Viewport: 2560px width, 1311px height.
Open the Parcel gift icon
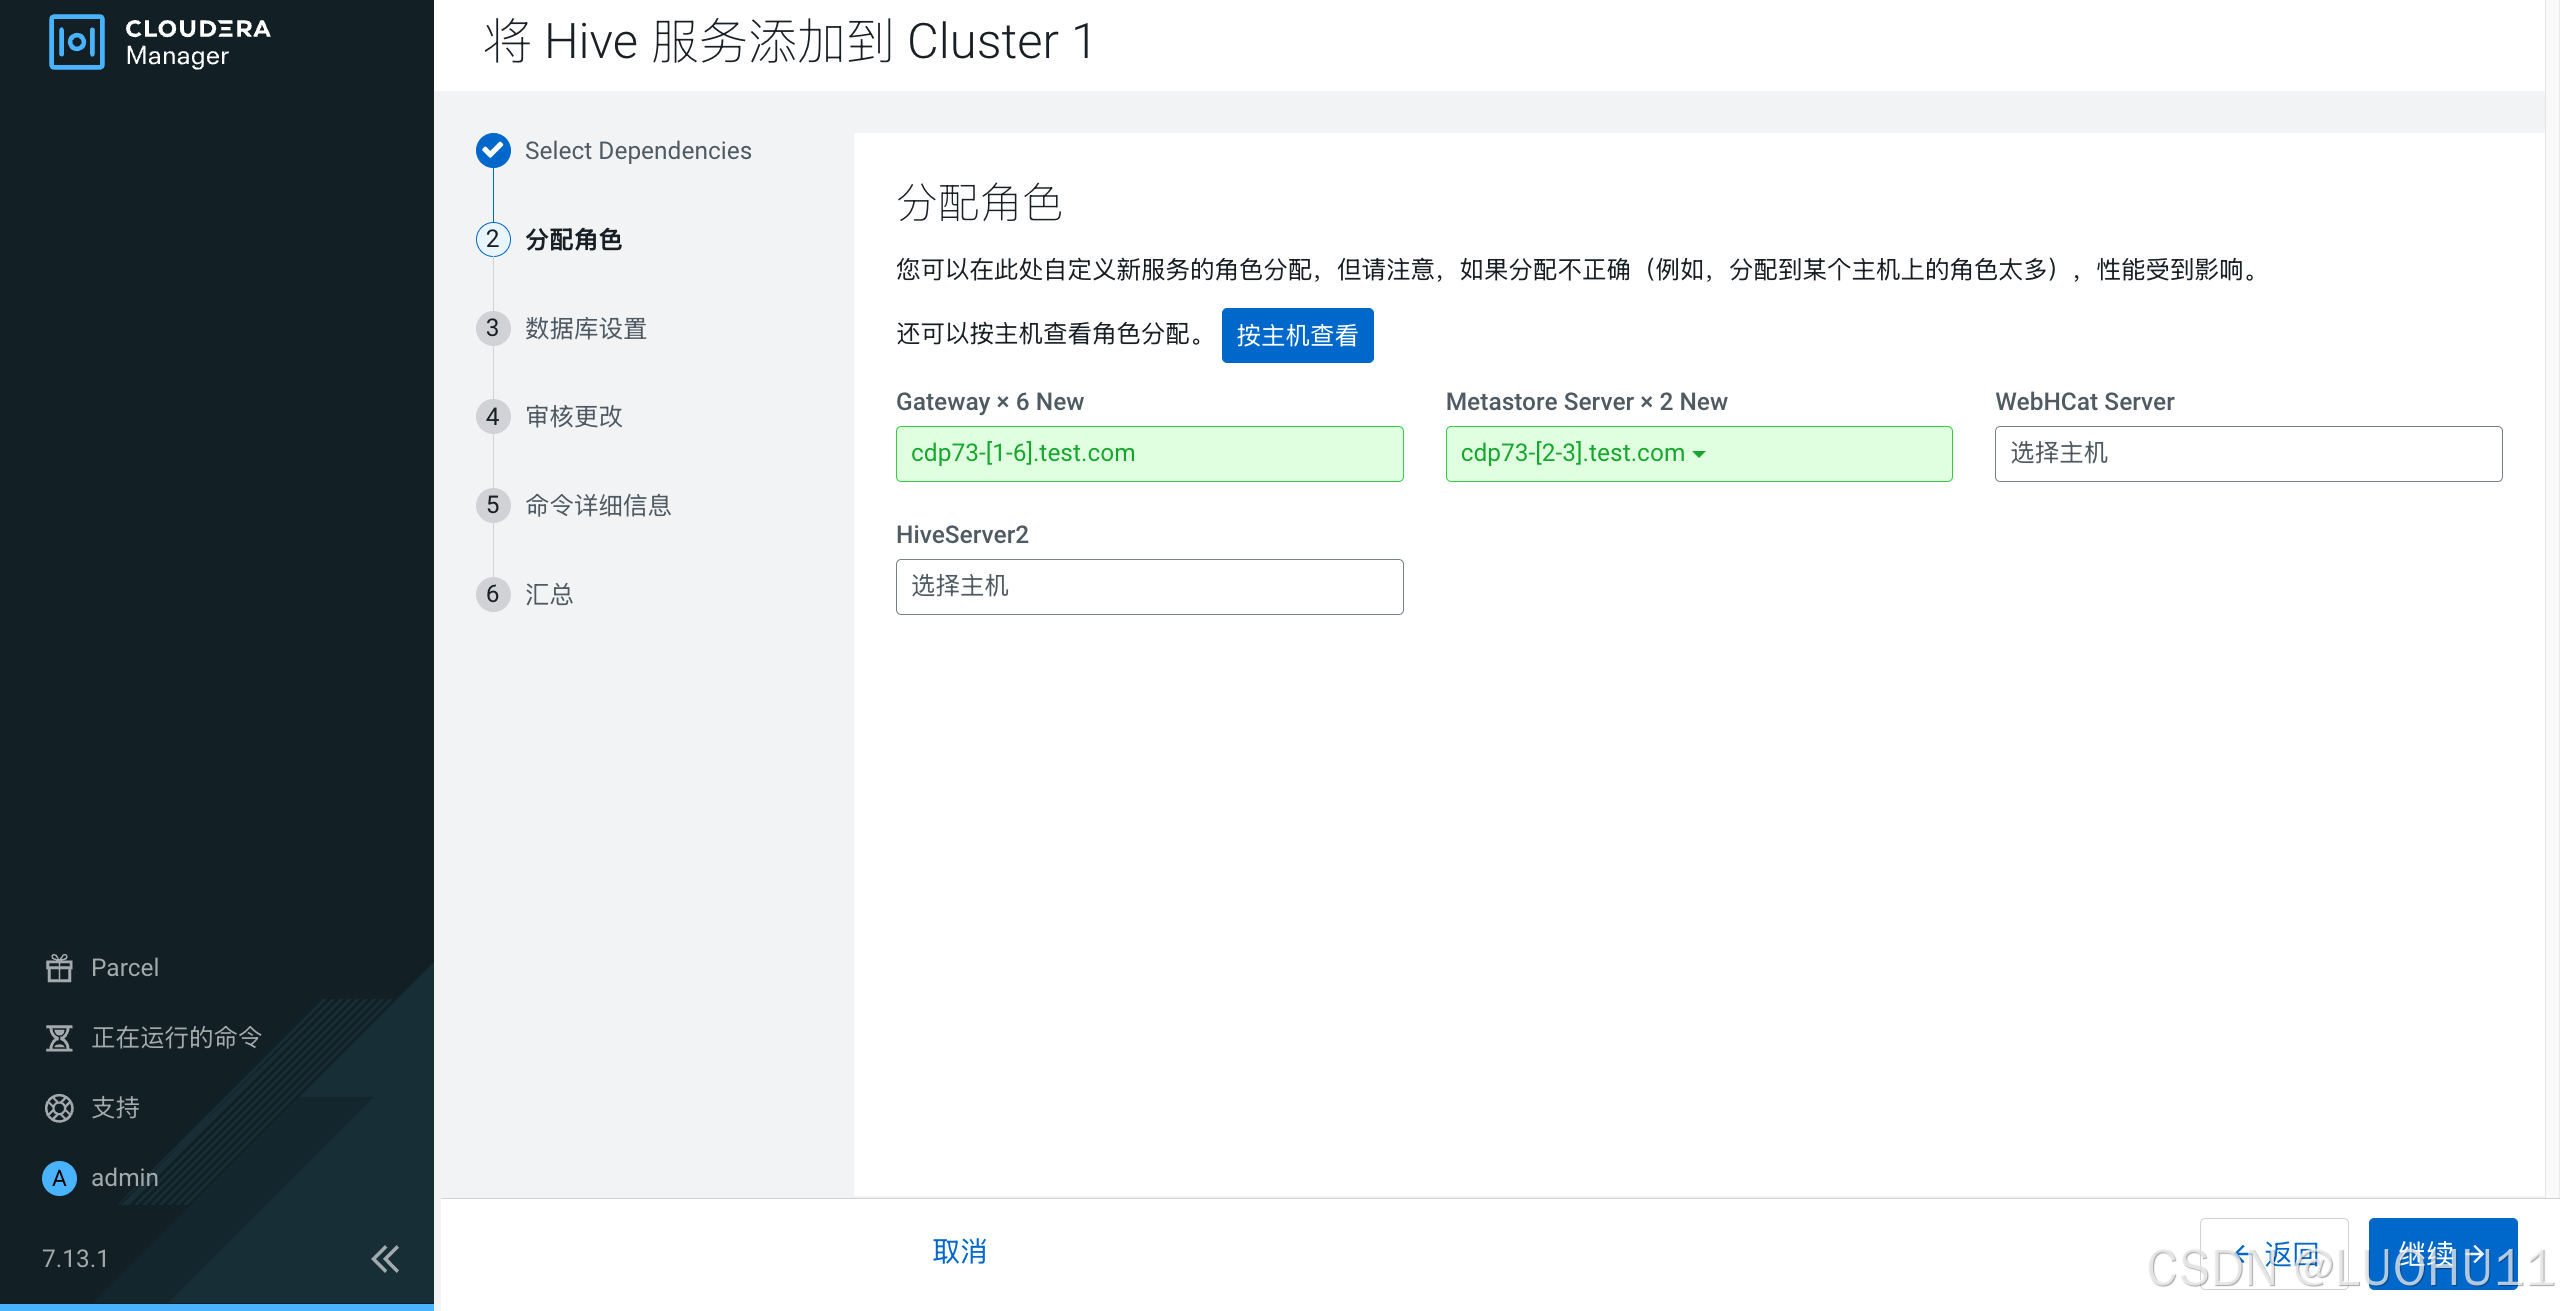coord(59,967)
